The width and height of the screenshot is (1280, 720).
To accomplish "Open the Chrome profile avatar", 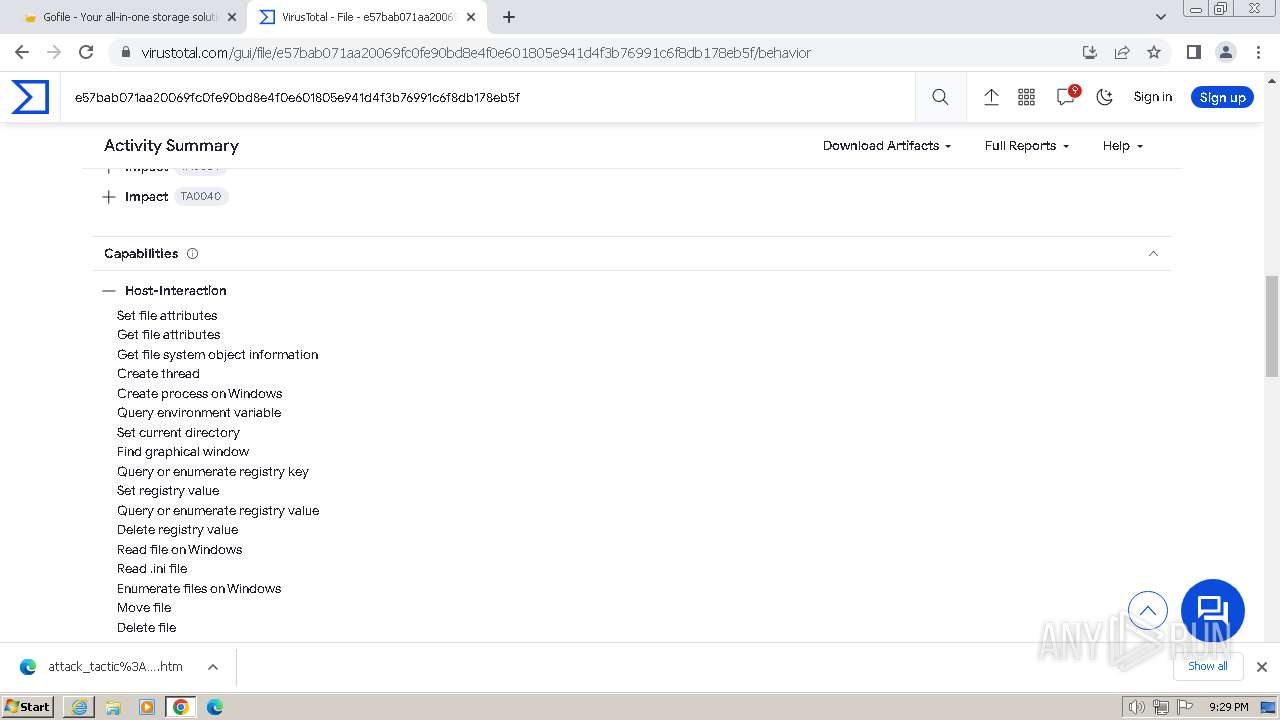I will (x=1225, y=52).
